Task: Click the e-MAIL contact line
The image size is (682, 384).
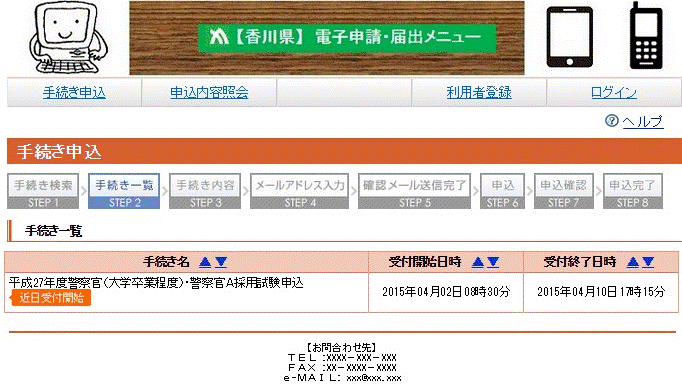Action: click(x=342, y=378)
